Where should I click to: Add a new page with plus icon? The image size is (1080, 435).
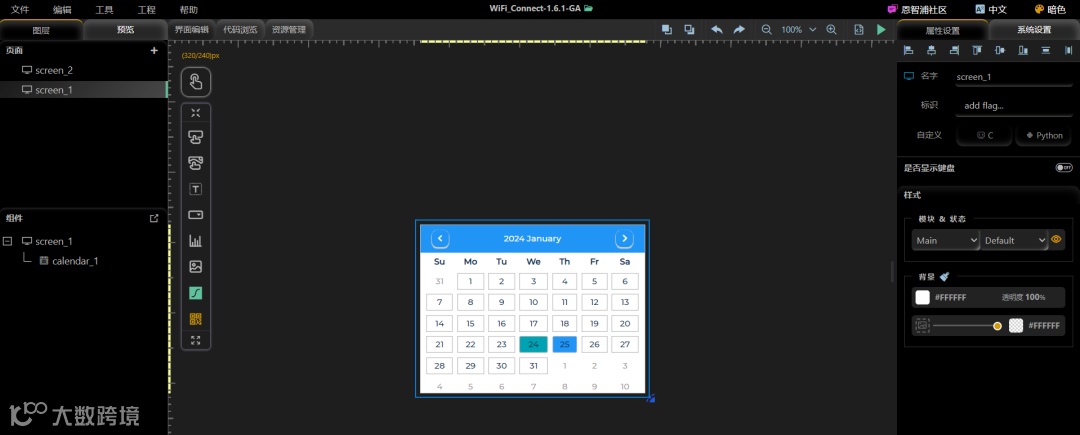point(154,50)
